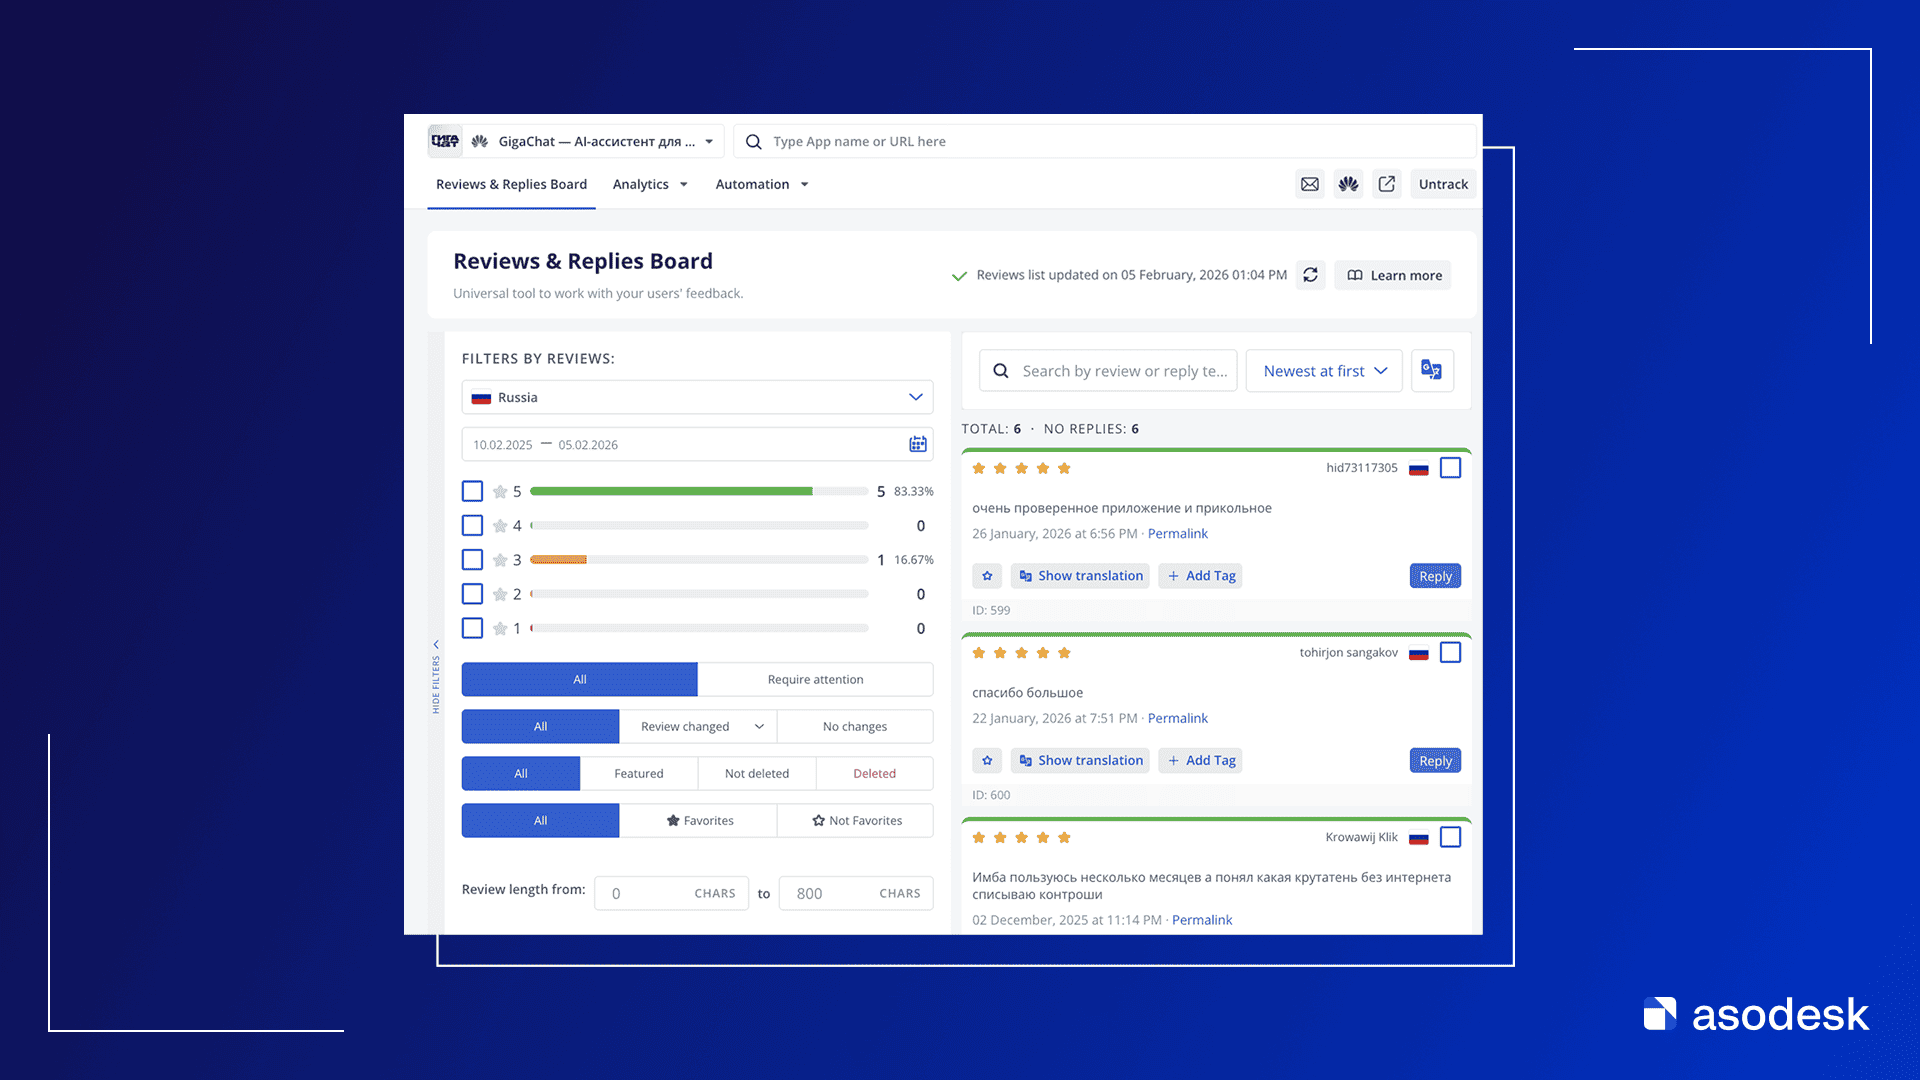
Task: Check the 3-star rating filter checkbox
Action: pos(472,560)
